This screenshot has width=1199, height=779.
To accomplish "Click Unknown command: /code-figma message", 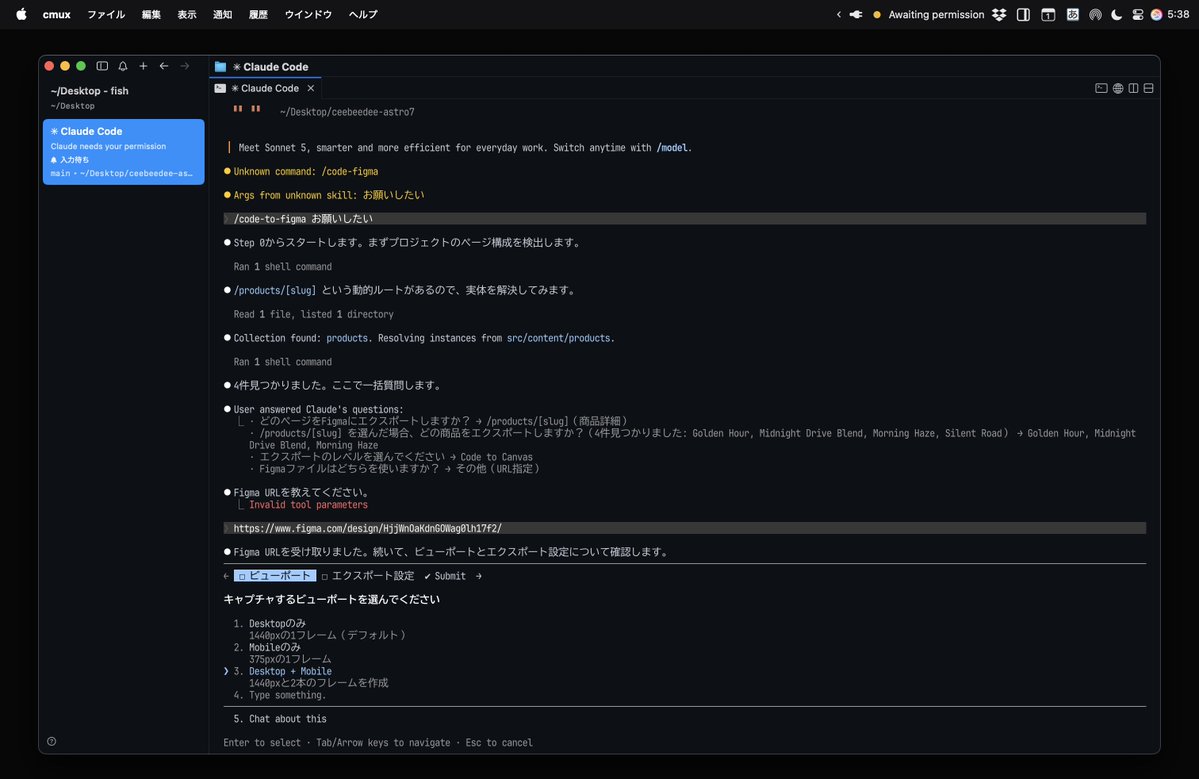I will coord(306,172).
